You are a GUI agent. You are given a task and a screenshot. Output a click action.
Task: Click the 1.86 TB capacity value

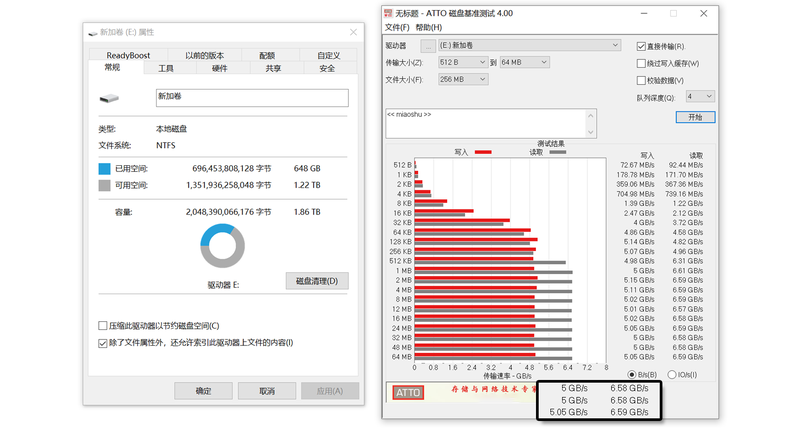pyautogui.click(x=307, y=212)
